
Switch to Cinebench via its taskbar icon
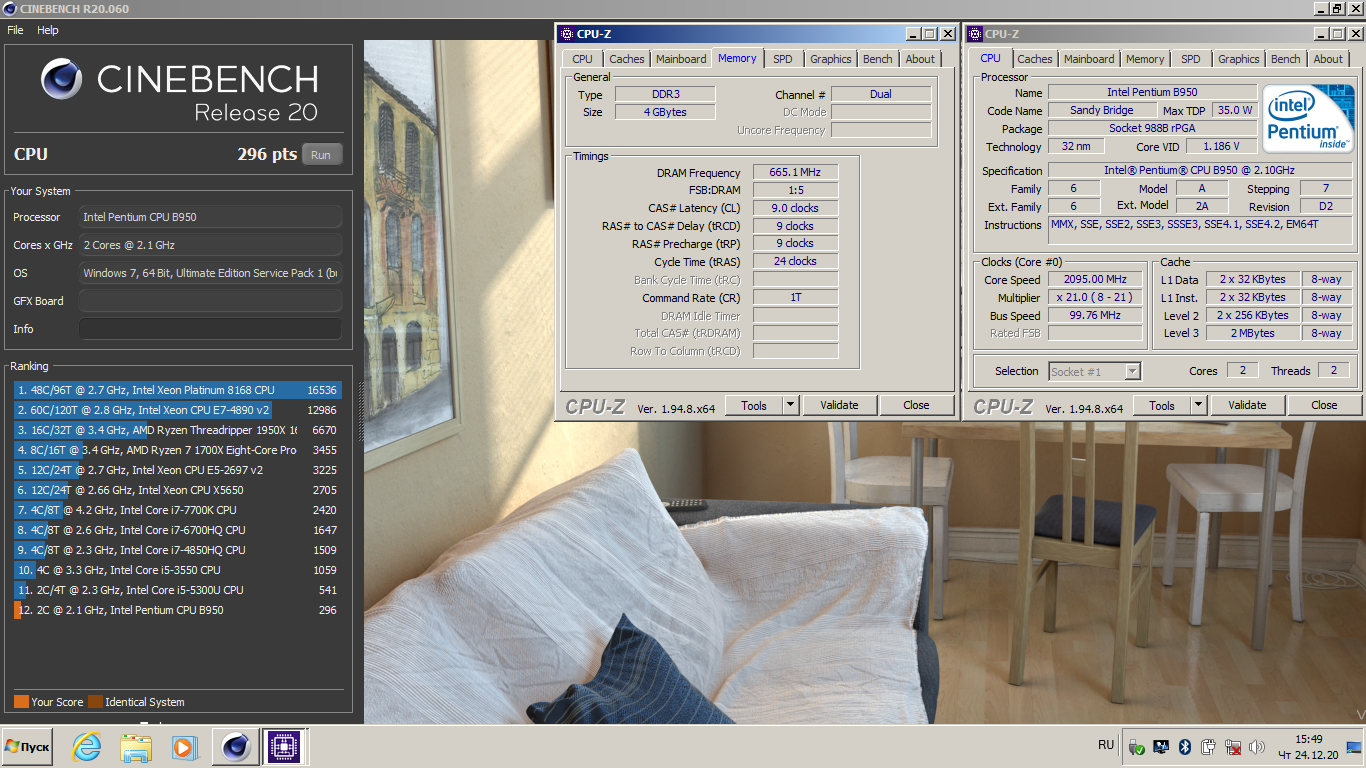coord(236,746)
